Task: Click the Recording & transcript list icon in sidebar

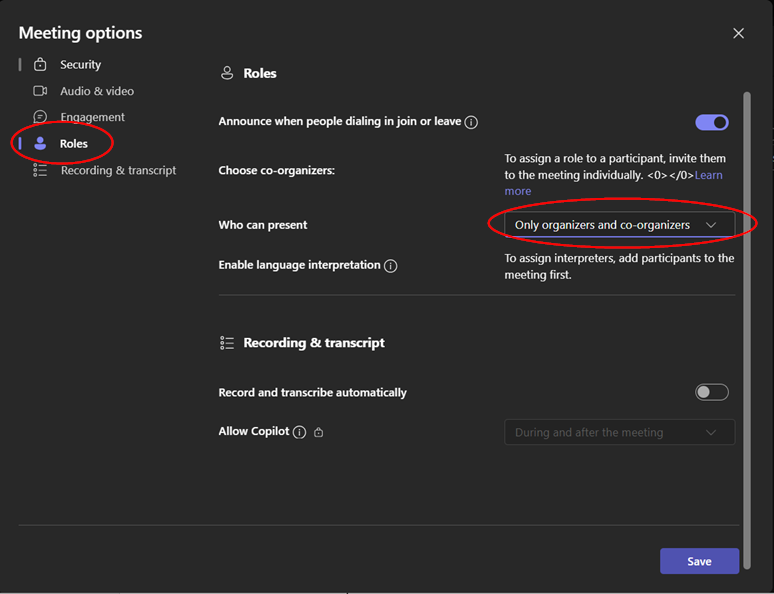Action: point(40,170)
